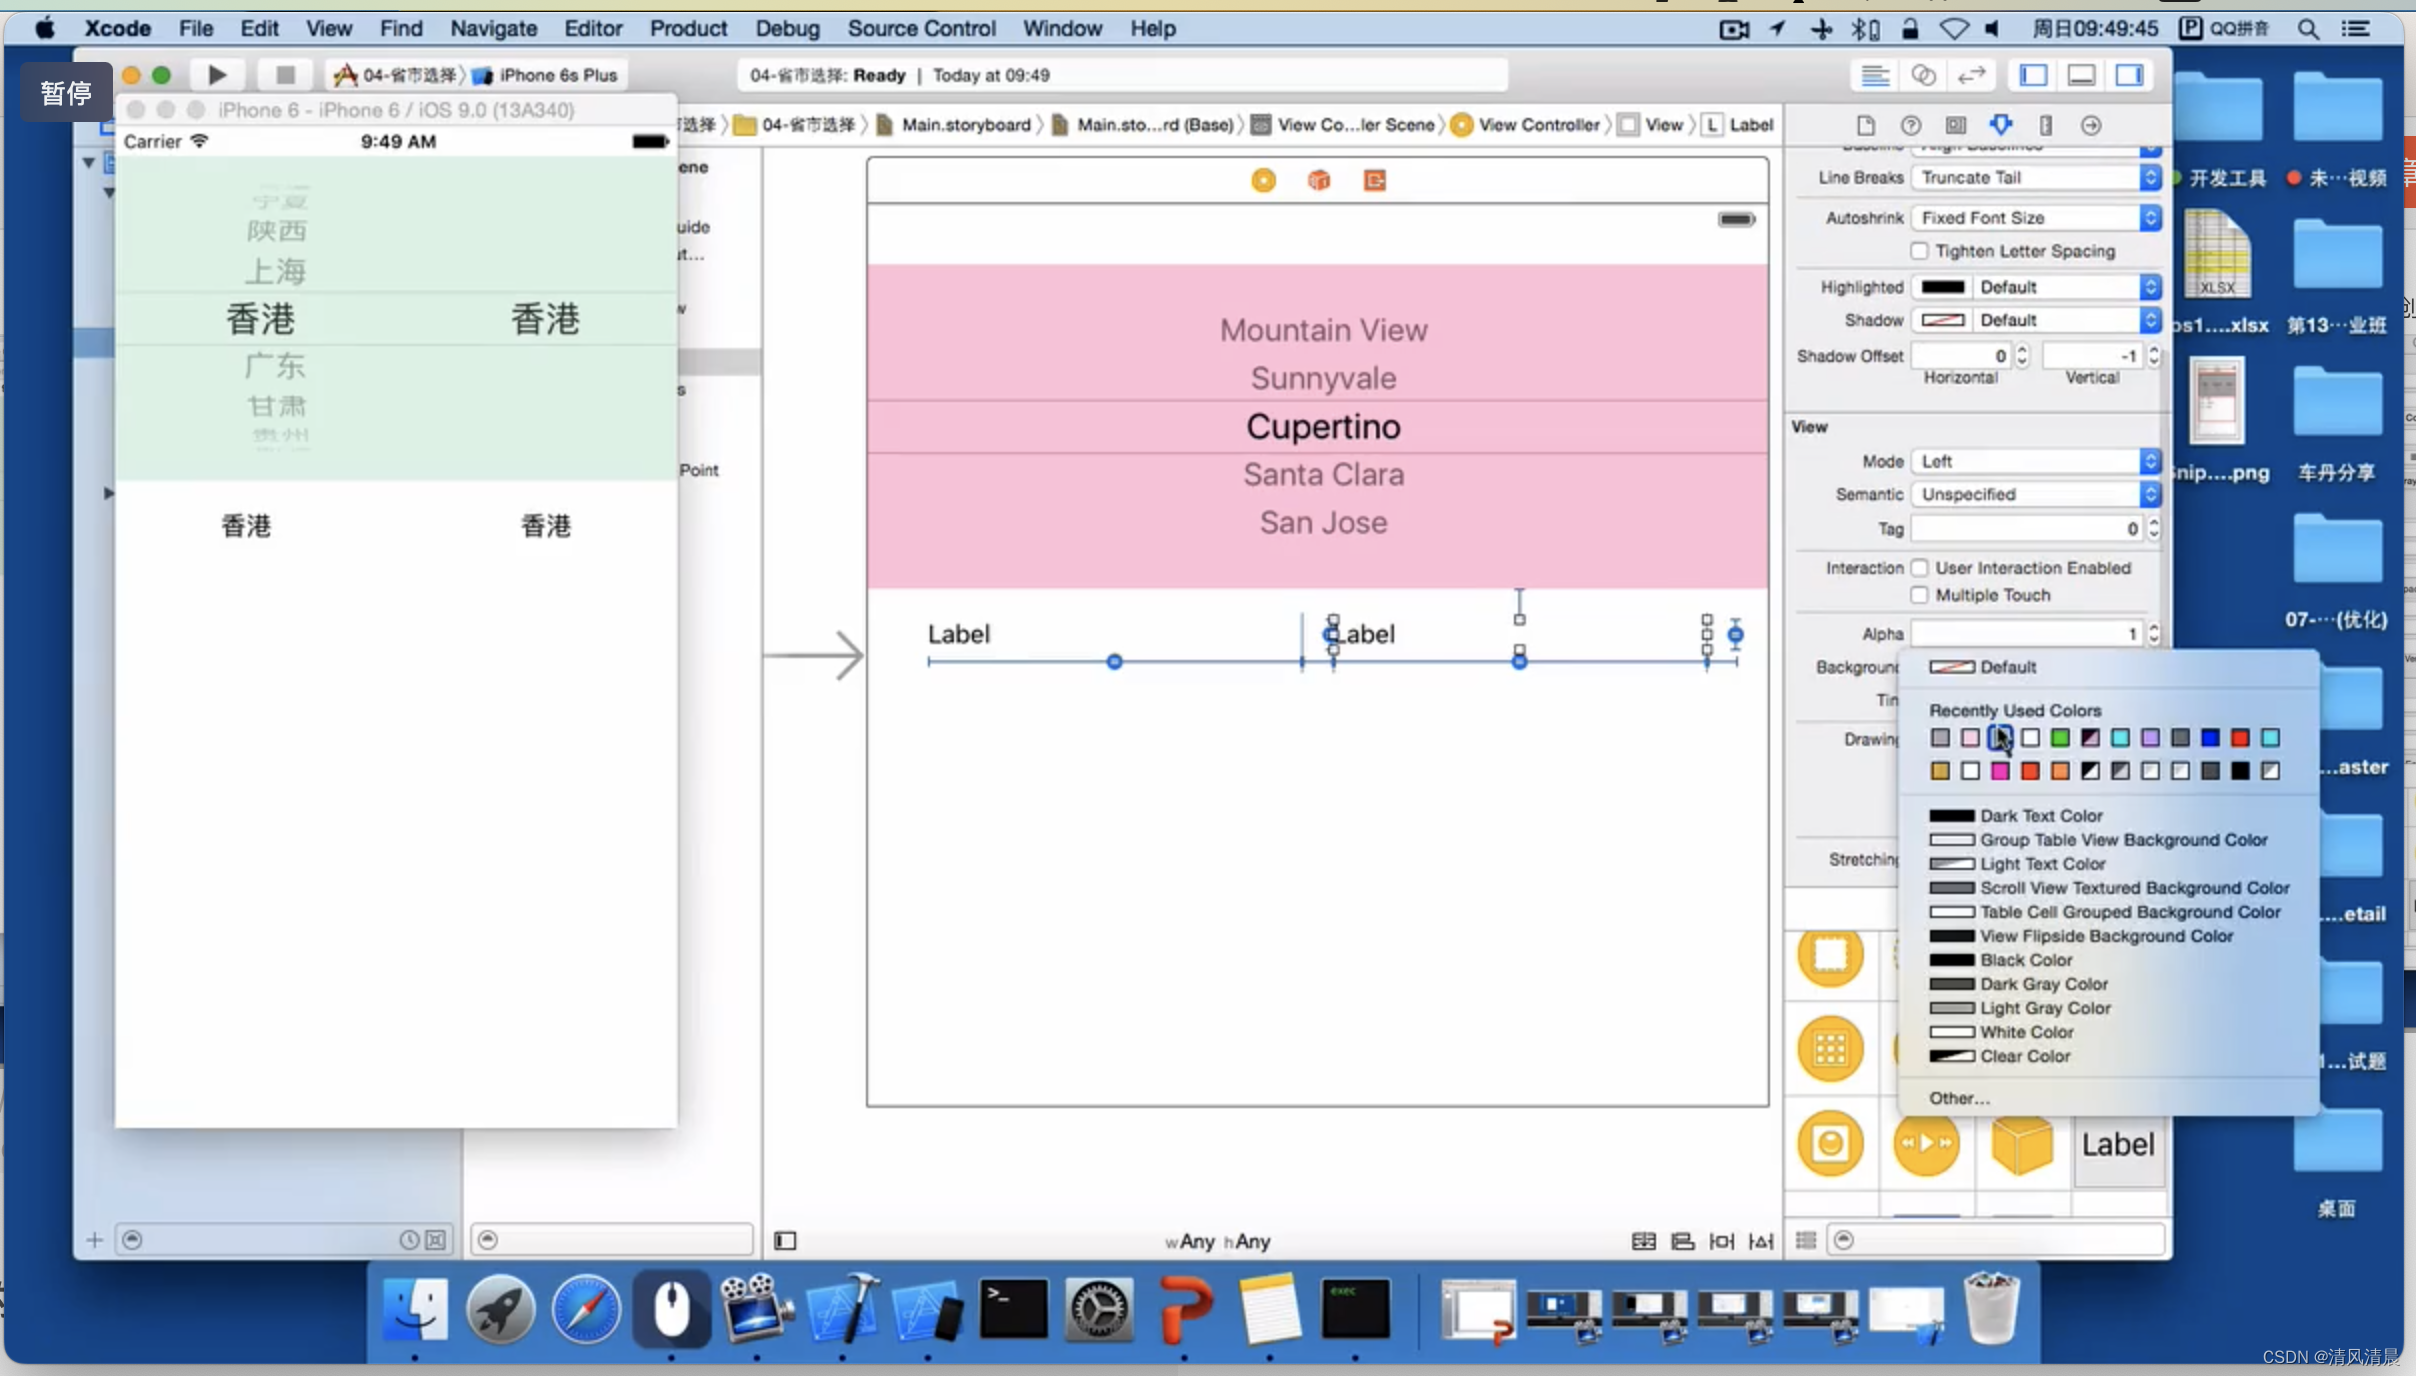Switch to the Version editor
The height and width of the screenshot is (1376, 2416).
[x=1971, y=75]
